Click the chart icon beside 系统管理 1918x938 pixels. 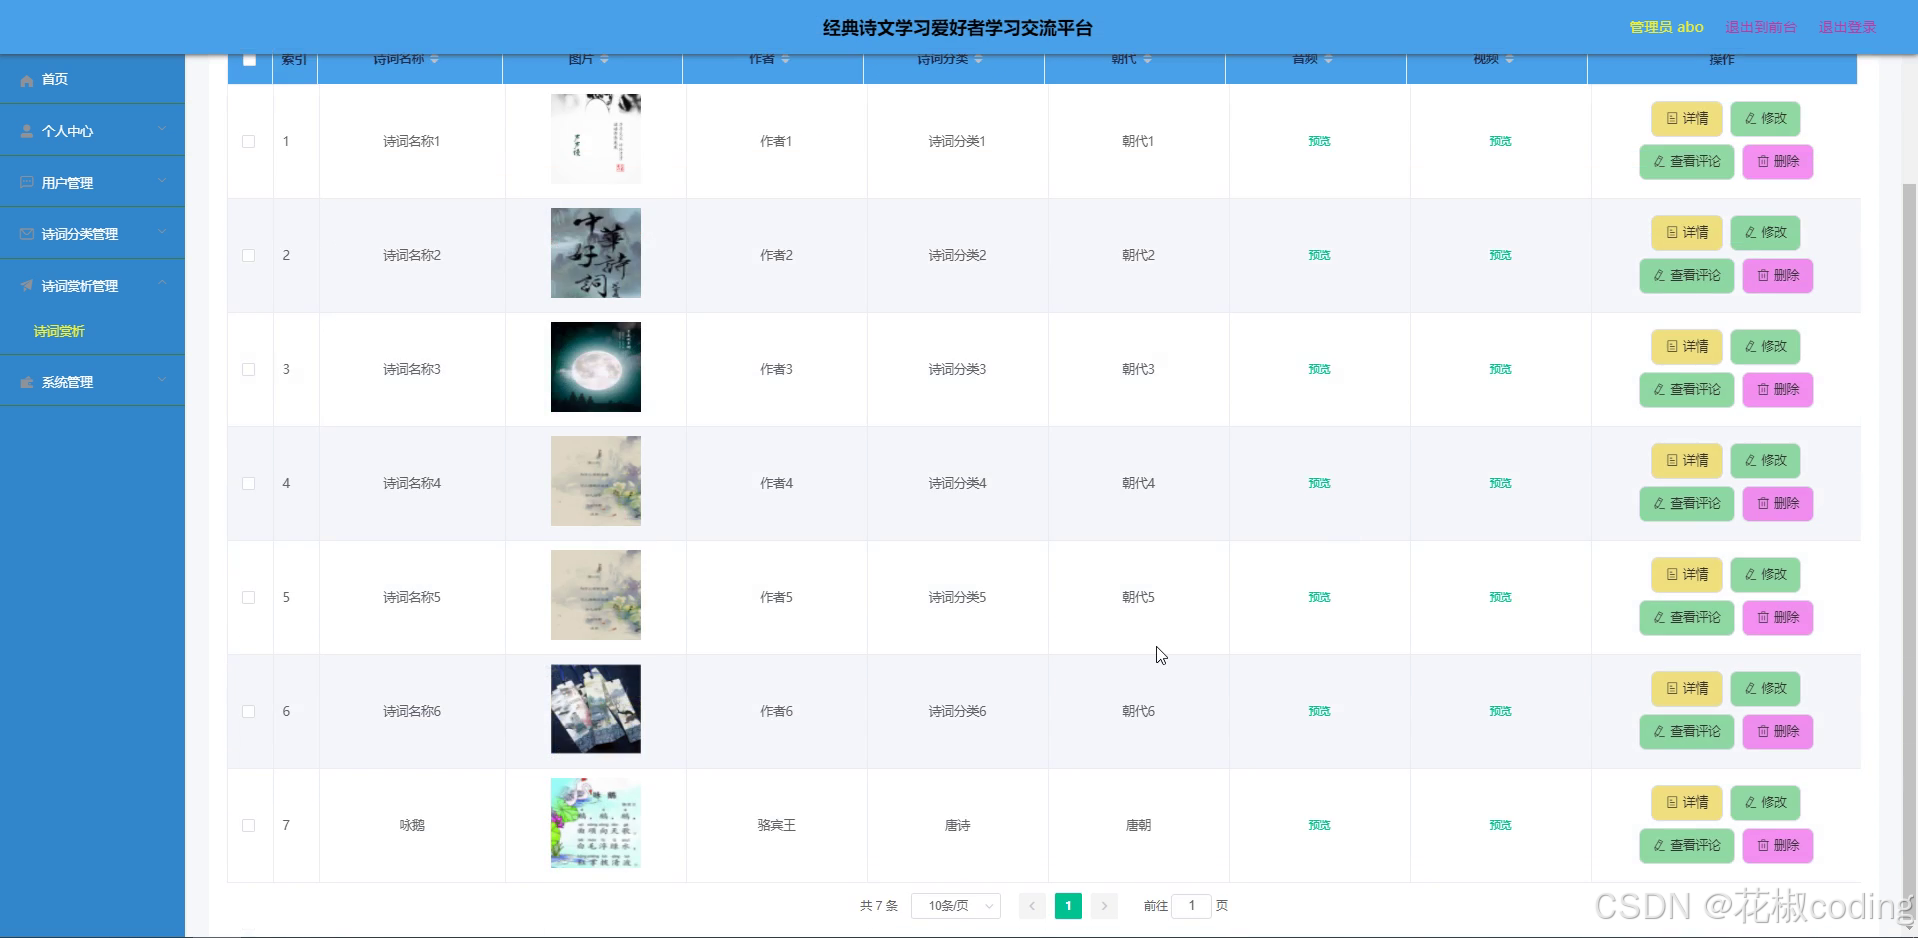click(25, 381)
